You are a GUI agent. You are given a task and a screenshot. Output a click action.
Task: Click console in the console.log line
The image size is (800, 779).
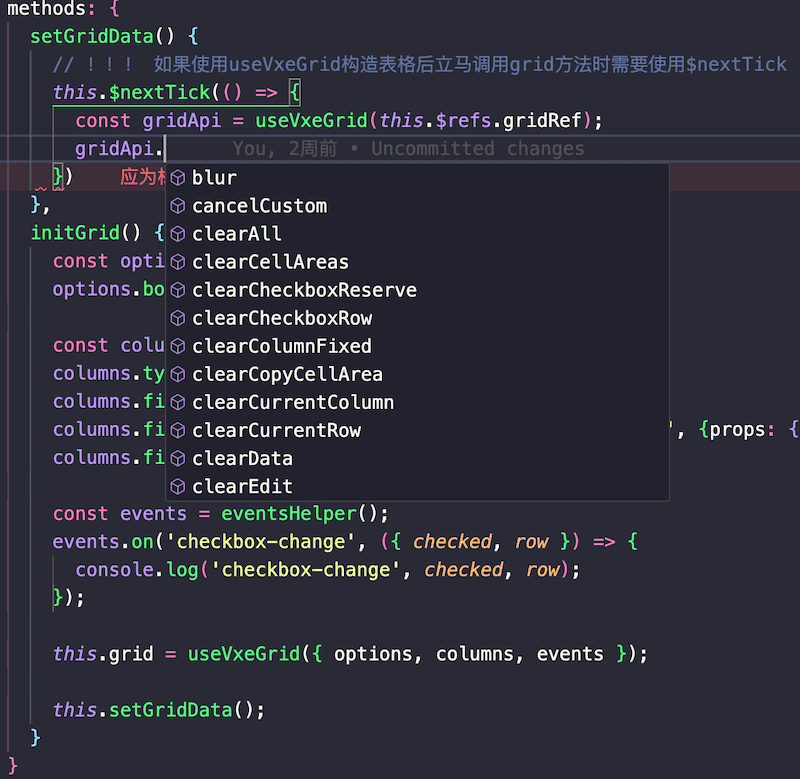click(x=114, y=570)
